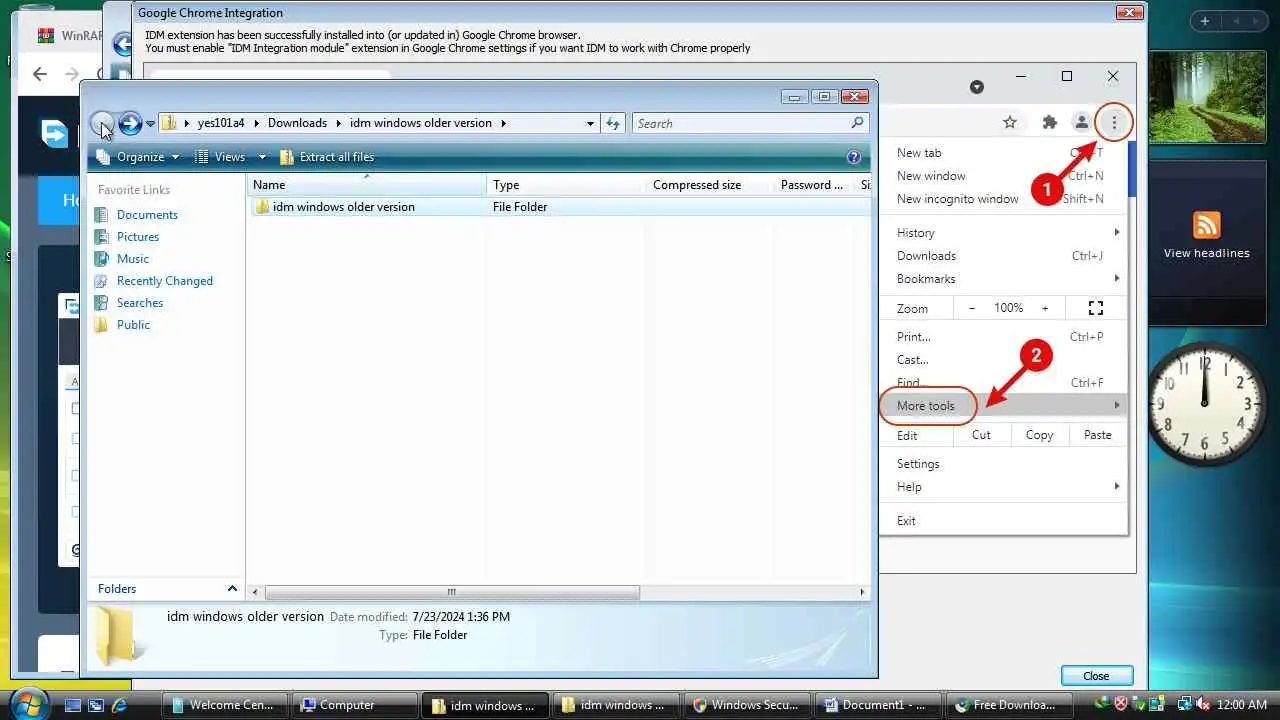Click Copy in the Edit row
The width and height of the screenshot is (1280, 720).
tap(1040, 435)
